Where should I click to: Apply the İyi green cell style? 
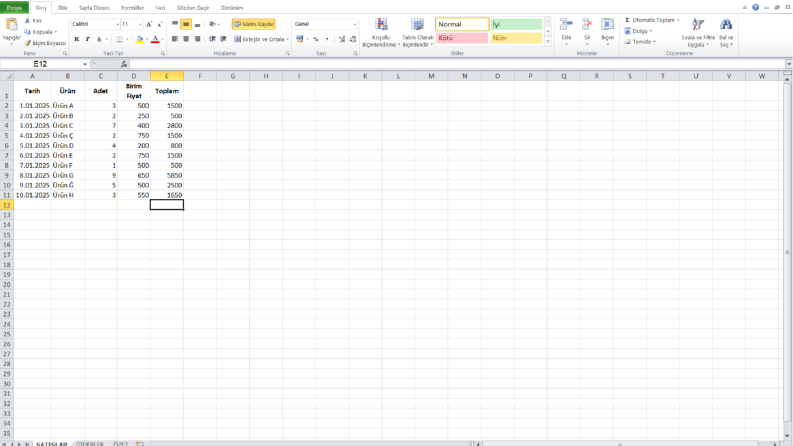coord(516,24)
